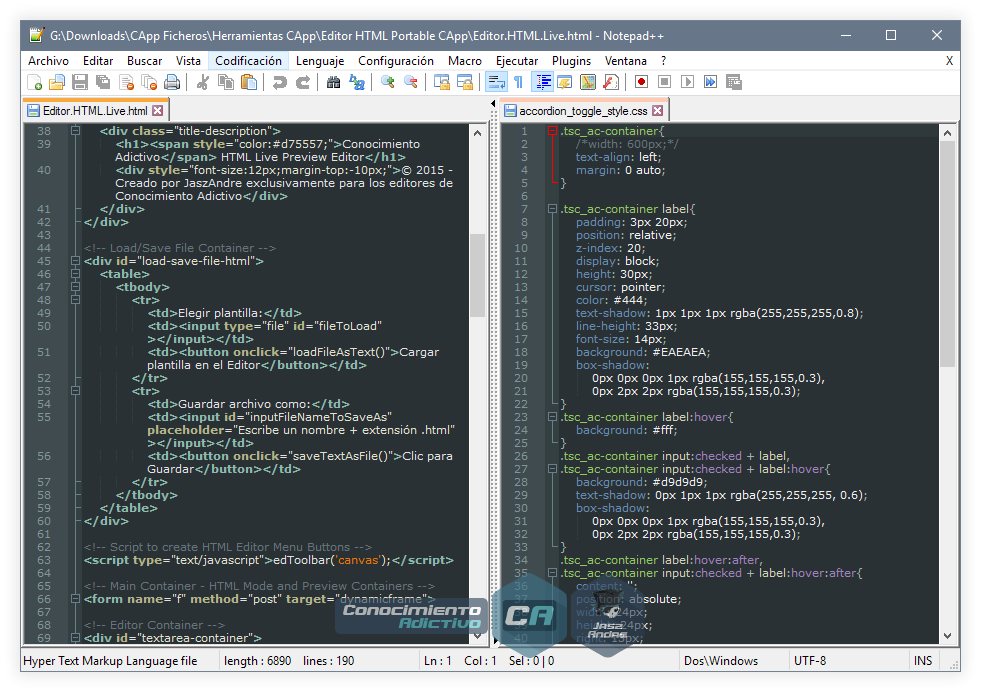This screenshot has height=692, width=981.
Task: Zoom in using the magnifier icon
Action: tap(387, 81)
